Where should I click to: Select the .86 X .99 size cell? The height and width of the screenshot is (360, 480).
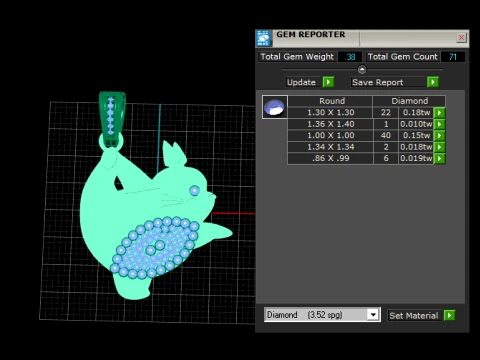(330, 158)
